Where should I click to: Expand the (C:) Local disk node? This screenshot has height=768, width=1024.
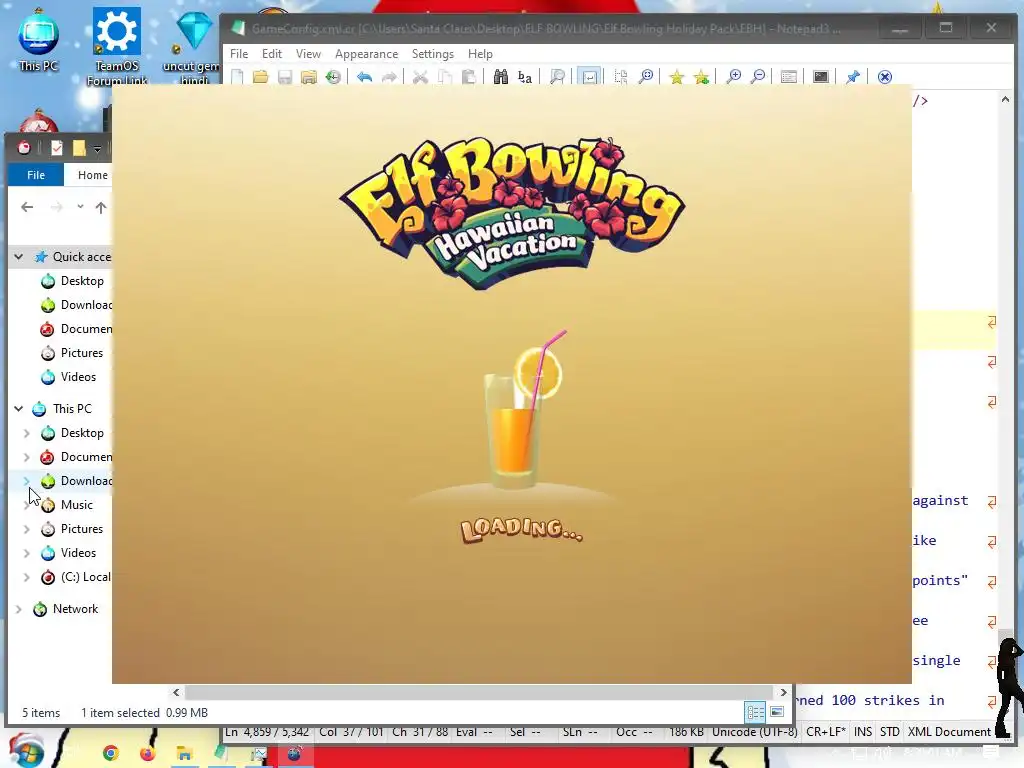[x=27, y=577]
